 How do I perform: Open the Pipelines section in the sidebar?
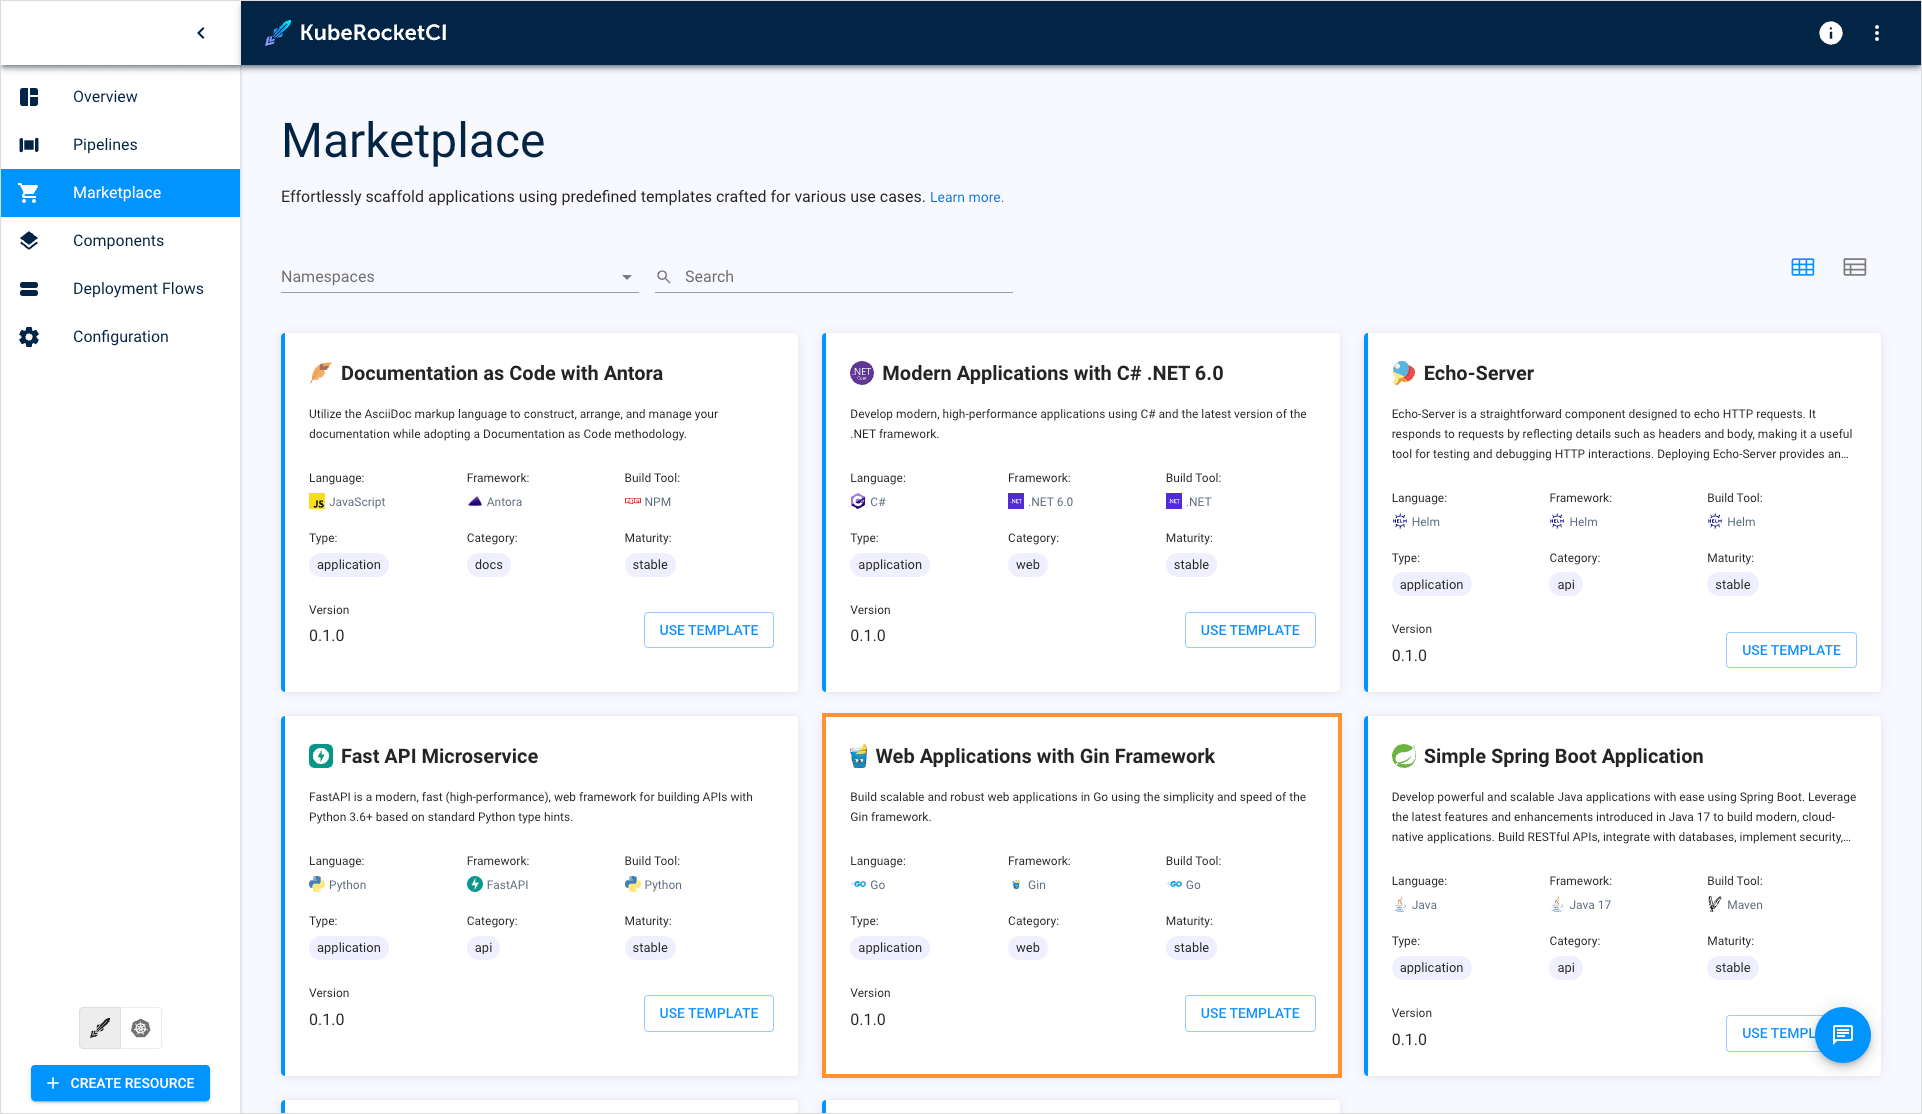pyautogui.click(x=104, y=144)
